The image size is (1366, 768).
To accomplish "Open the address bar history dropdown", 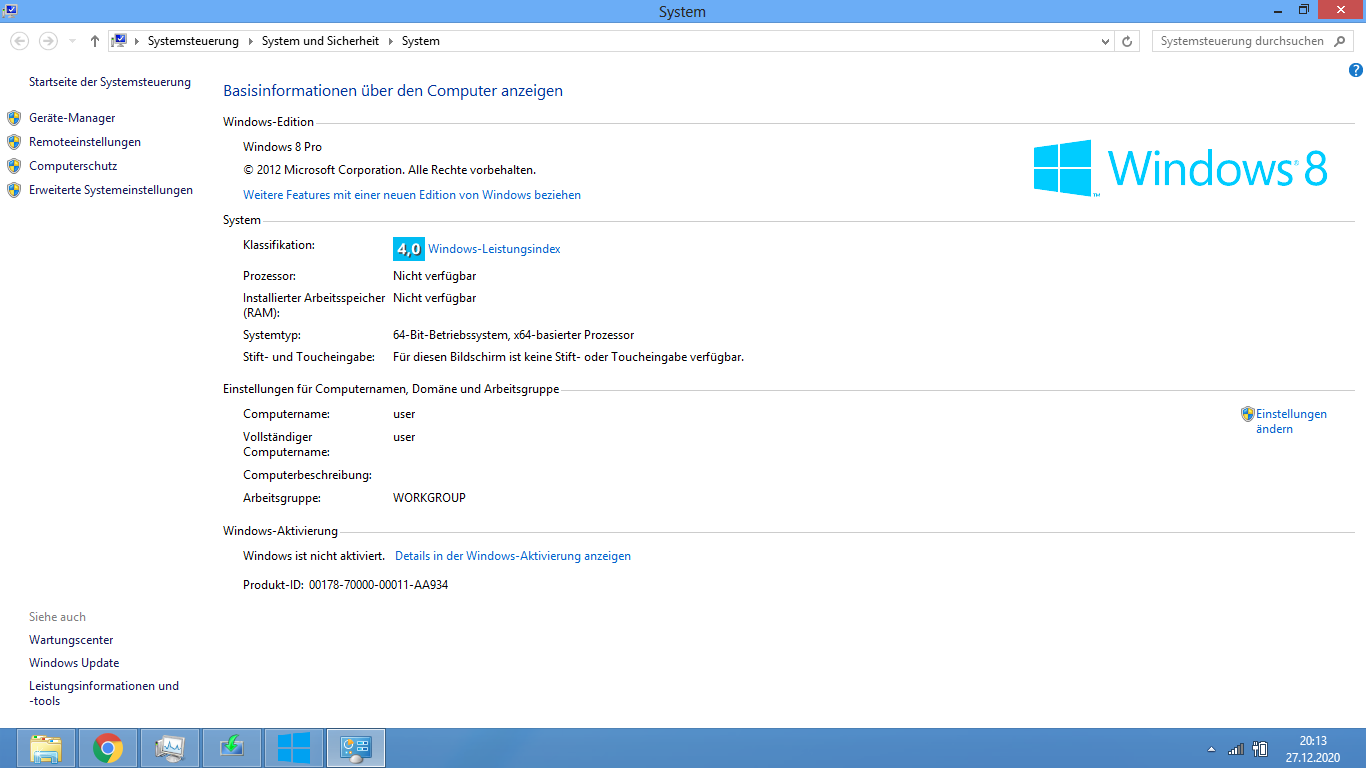I will click(1105, 42).
